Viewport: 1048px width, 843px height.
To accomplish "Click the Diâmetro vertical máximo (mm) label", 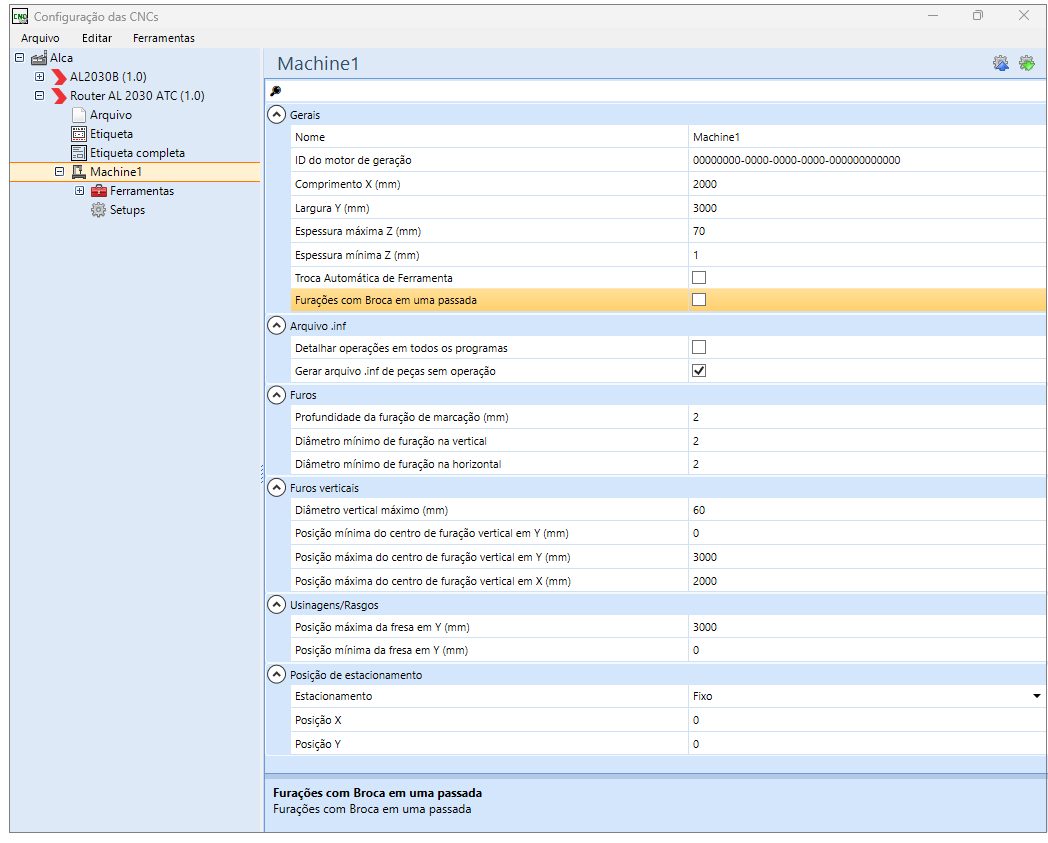I will point(372,510).
